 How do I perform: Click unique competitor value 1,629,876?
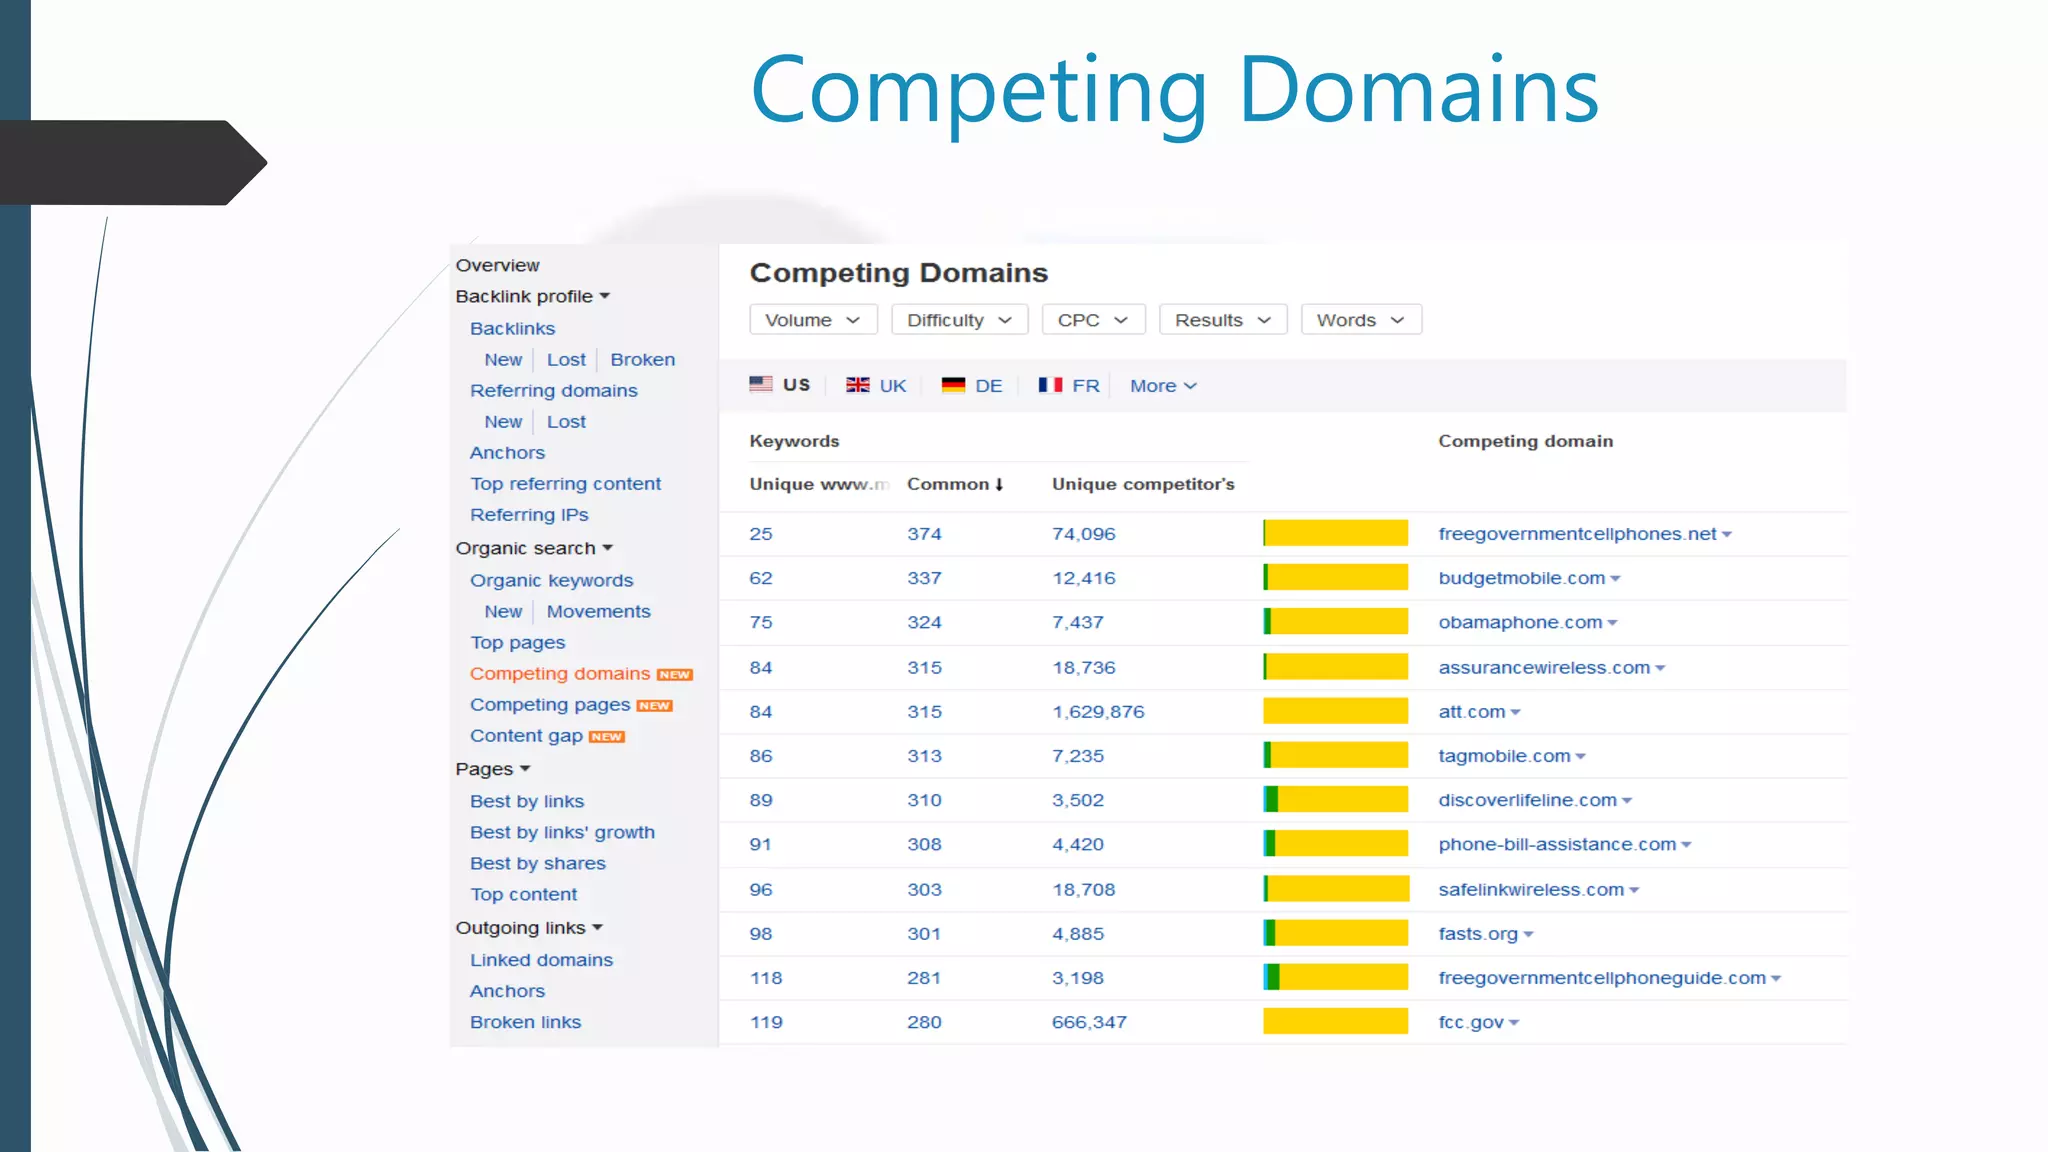(1098, 712)
